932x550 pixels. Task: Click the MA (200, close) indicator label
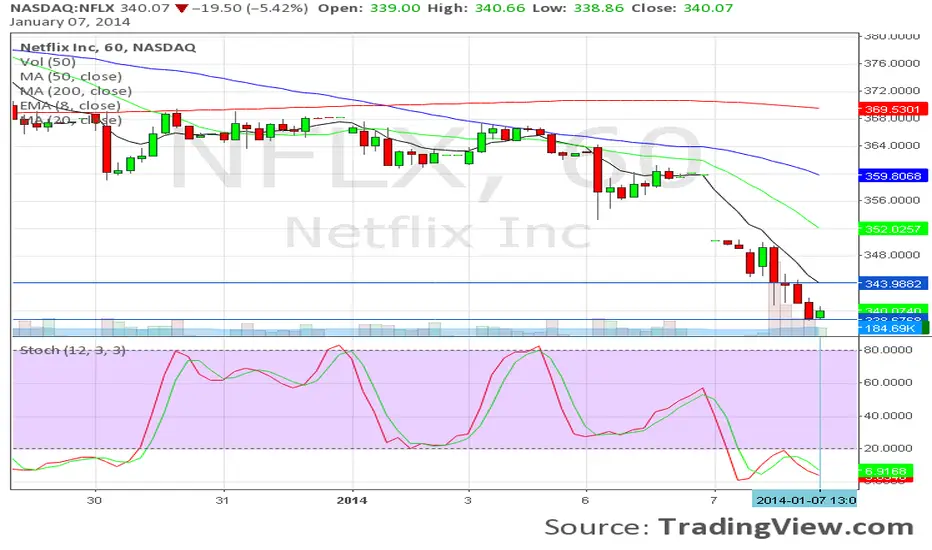pos(75,91)
